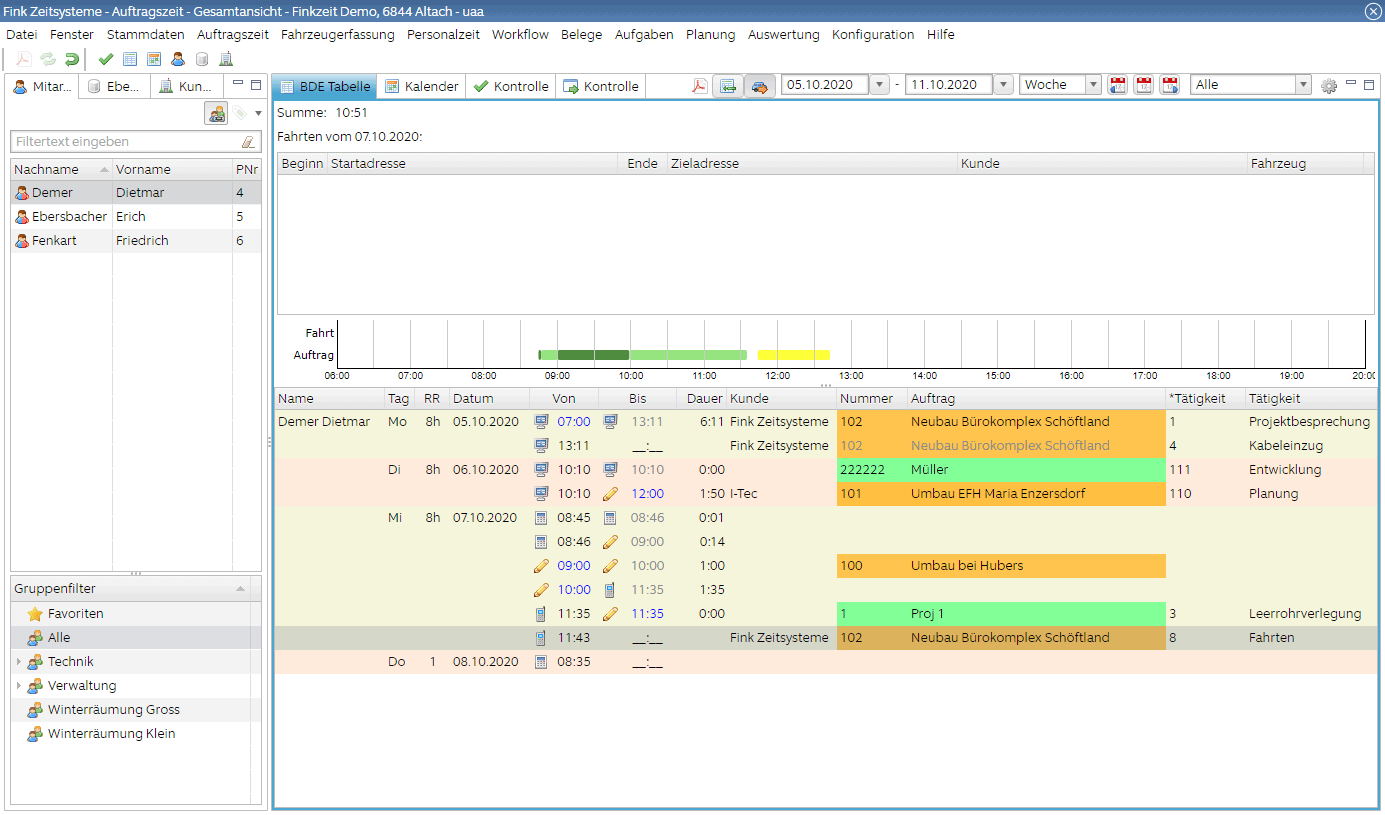Open the Alle filter dropdown

click(1302, 85)
